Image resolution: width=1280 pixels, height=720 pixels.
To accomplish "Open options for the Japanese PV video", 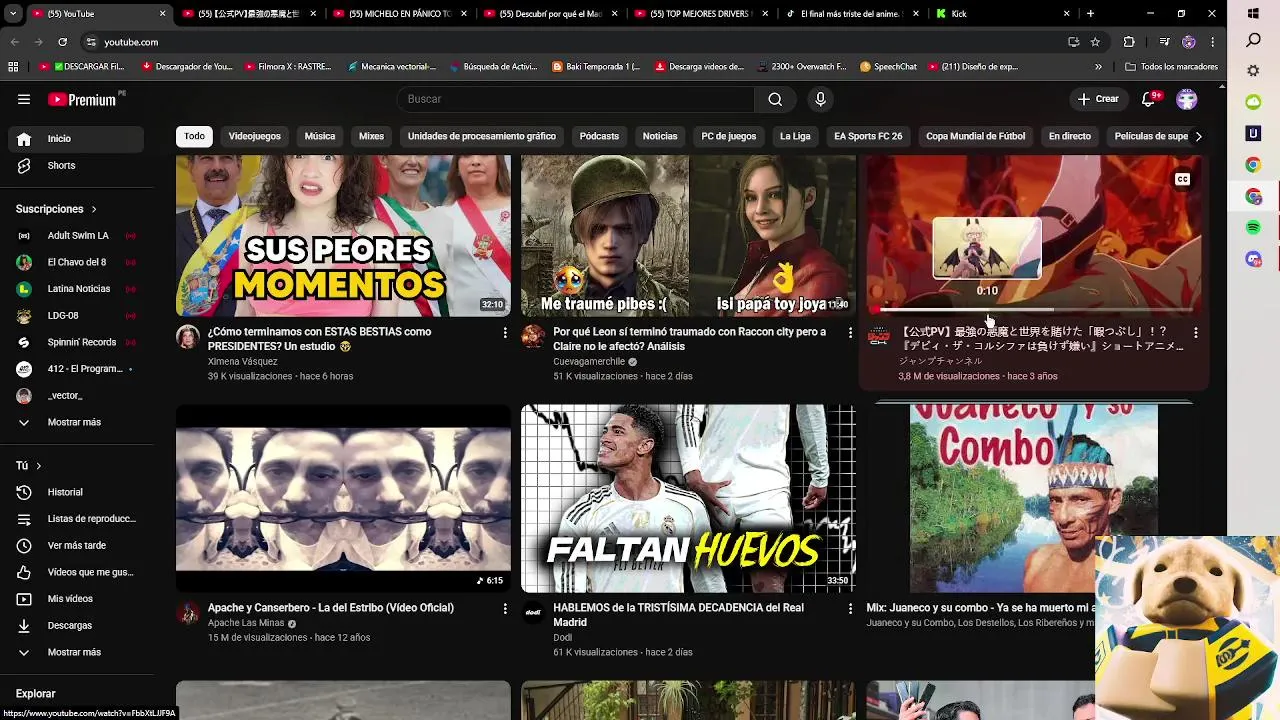I will pos(1195,332).
